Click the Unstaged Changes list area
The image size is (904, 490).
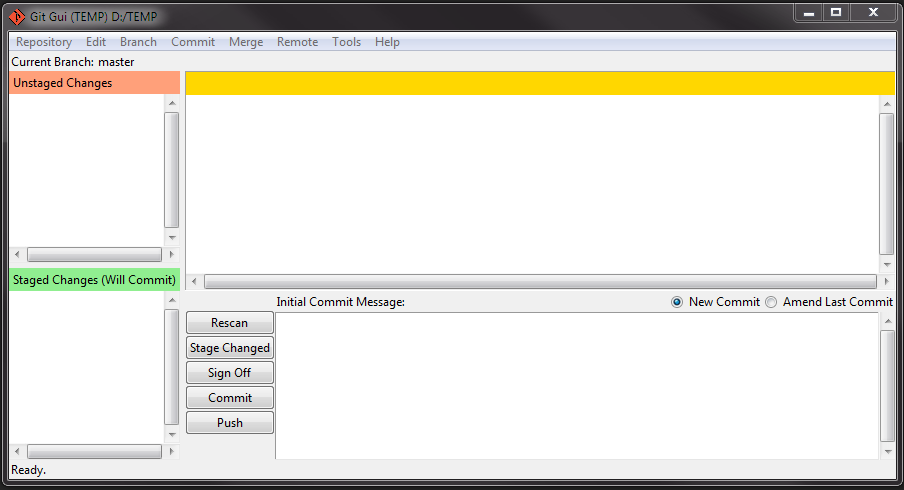(x=87, y=171)
